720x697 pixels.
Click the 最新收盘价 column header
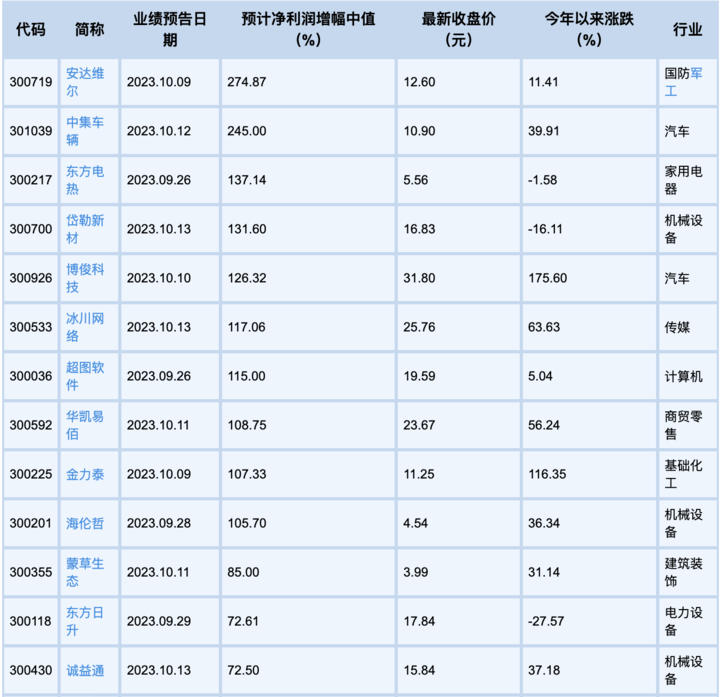pyautogui.click(x=458, y=29)
